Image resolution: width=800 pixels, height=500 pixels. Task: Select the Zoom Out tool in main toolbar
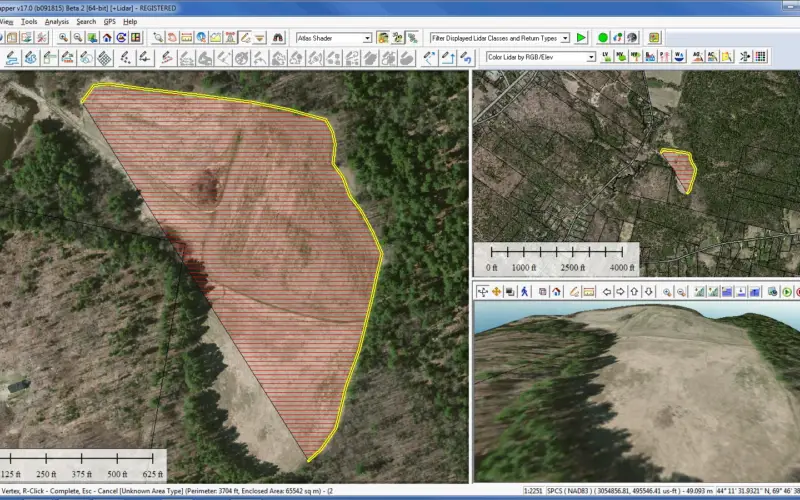(x=78, y=38)
